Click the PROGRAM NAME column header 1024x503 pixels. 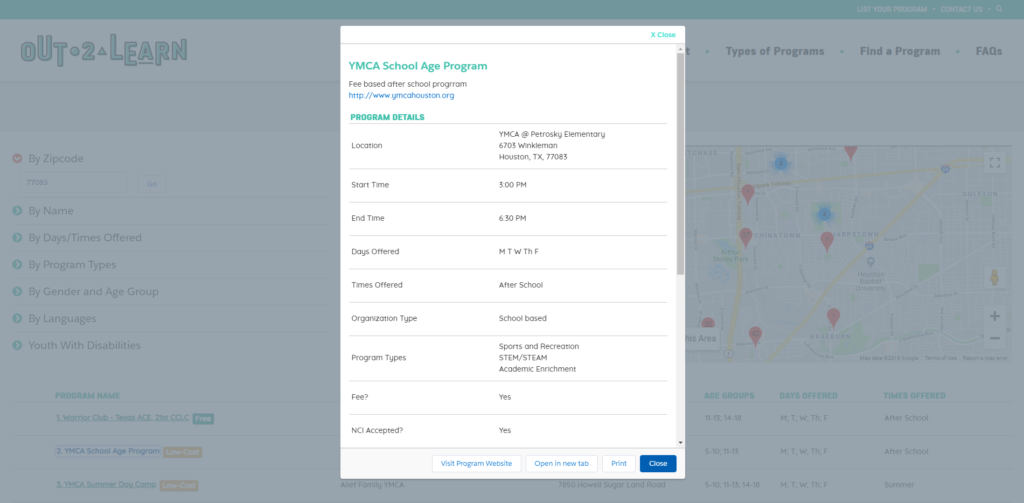(x=88, y=396)
